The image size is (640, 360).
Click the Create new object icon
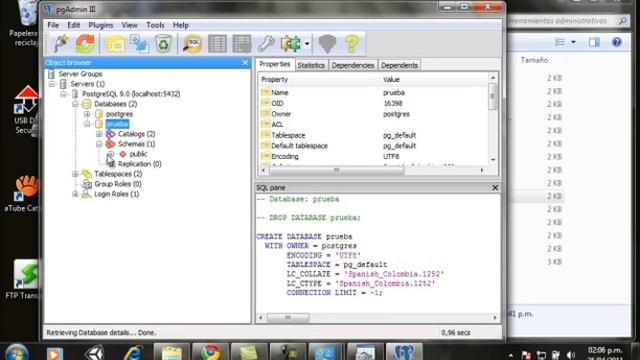tap(139, 44)
